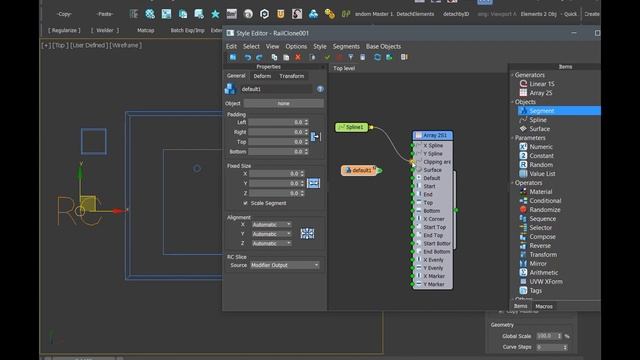Select the Sequence operator item
The image size is (640, 360).
coord(538,218)
